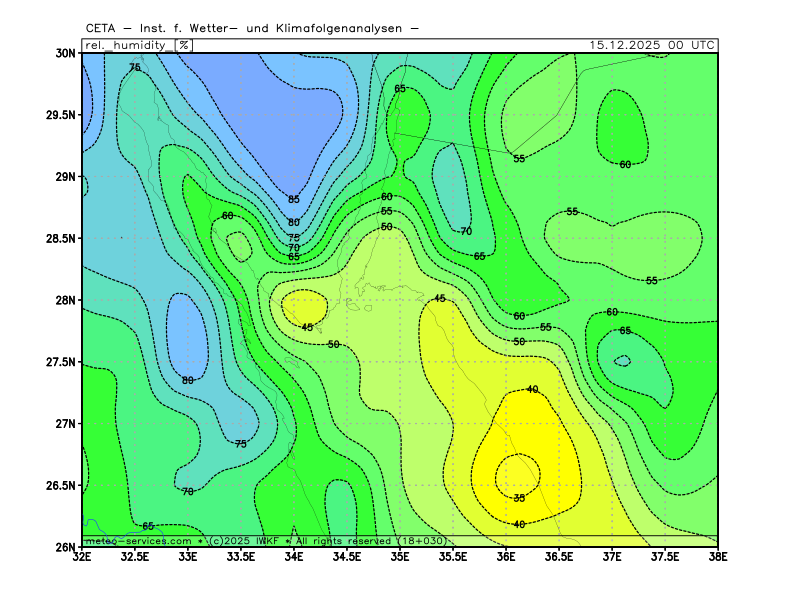Viewport: 800px width, 600px height.
Task: Click the 40 label above yellow region
Action: pyautogui.click(x=532, y=390)
